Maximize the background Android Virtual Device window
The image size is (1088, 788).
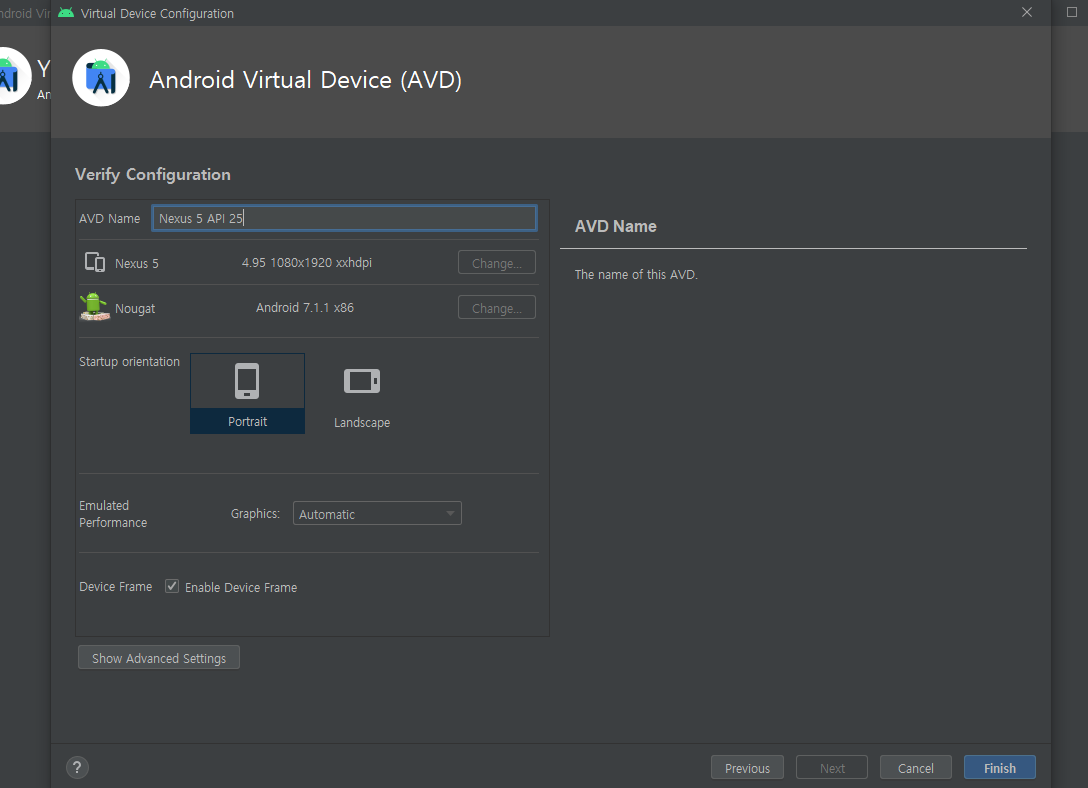(x=1071, y=12)
